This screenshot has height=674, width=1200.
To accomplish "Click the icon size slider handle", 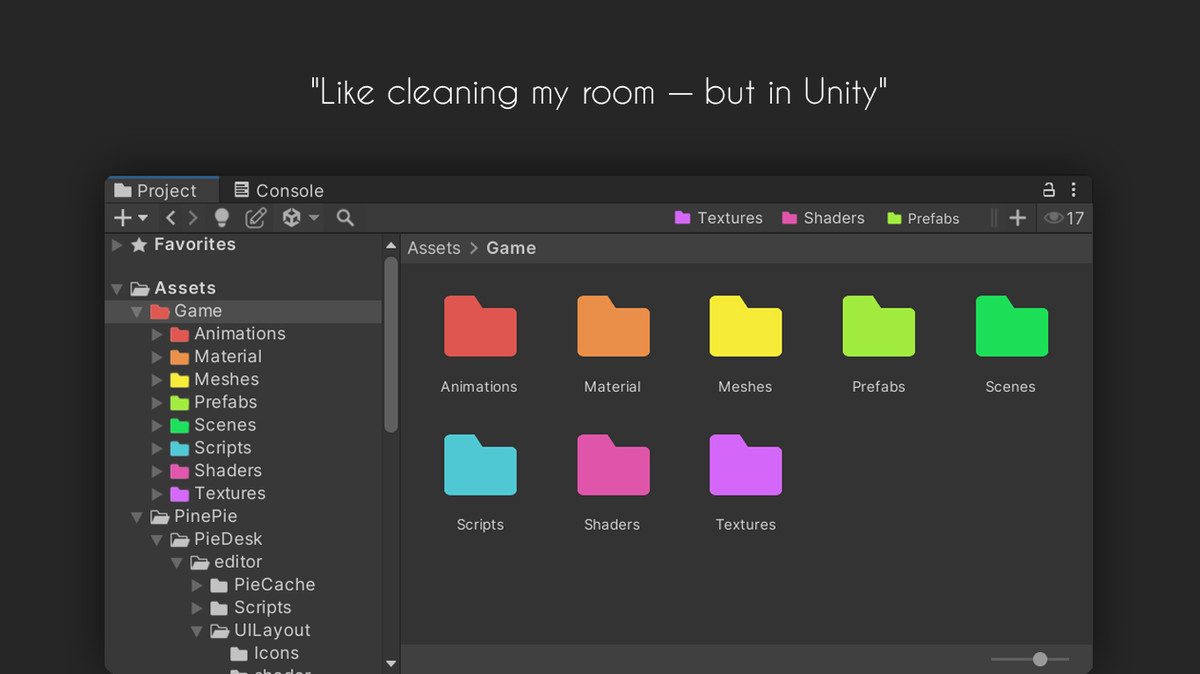I will tap(1040, 659).
